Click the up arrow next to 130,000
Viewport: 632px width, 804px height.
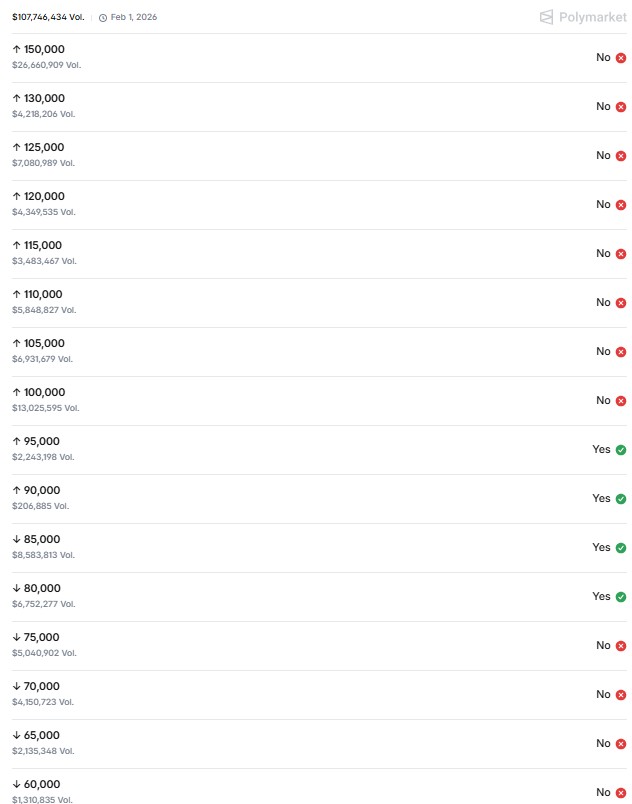tap(16, 98)
